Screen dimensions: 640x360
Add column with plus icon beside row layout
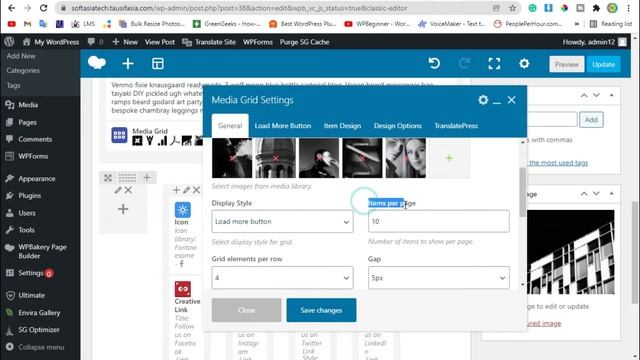point(147,177)
